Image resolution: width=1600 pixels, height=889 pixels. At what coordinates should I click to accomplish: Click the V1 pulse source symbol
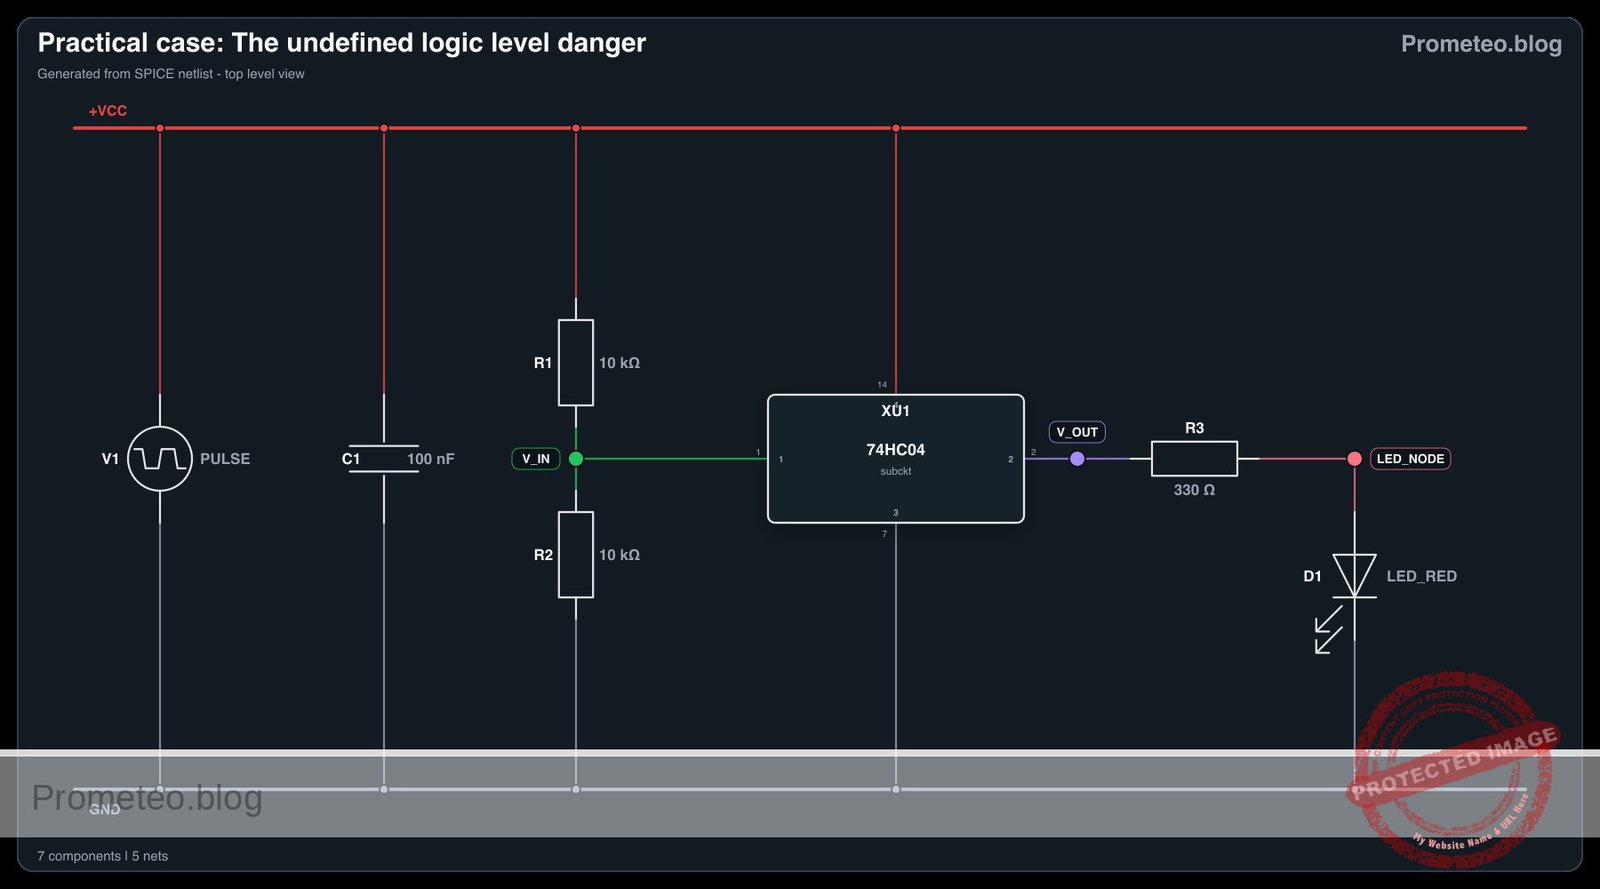point(160,459)
